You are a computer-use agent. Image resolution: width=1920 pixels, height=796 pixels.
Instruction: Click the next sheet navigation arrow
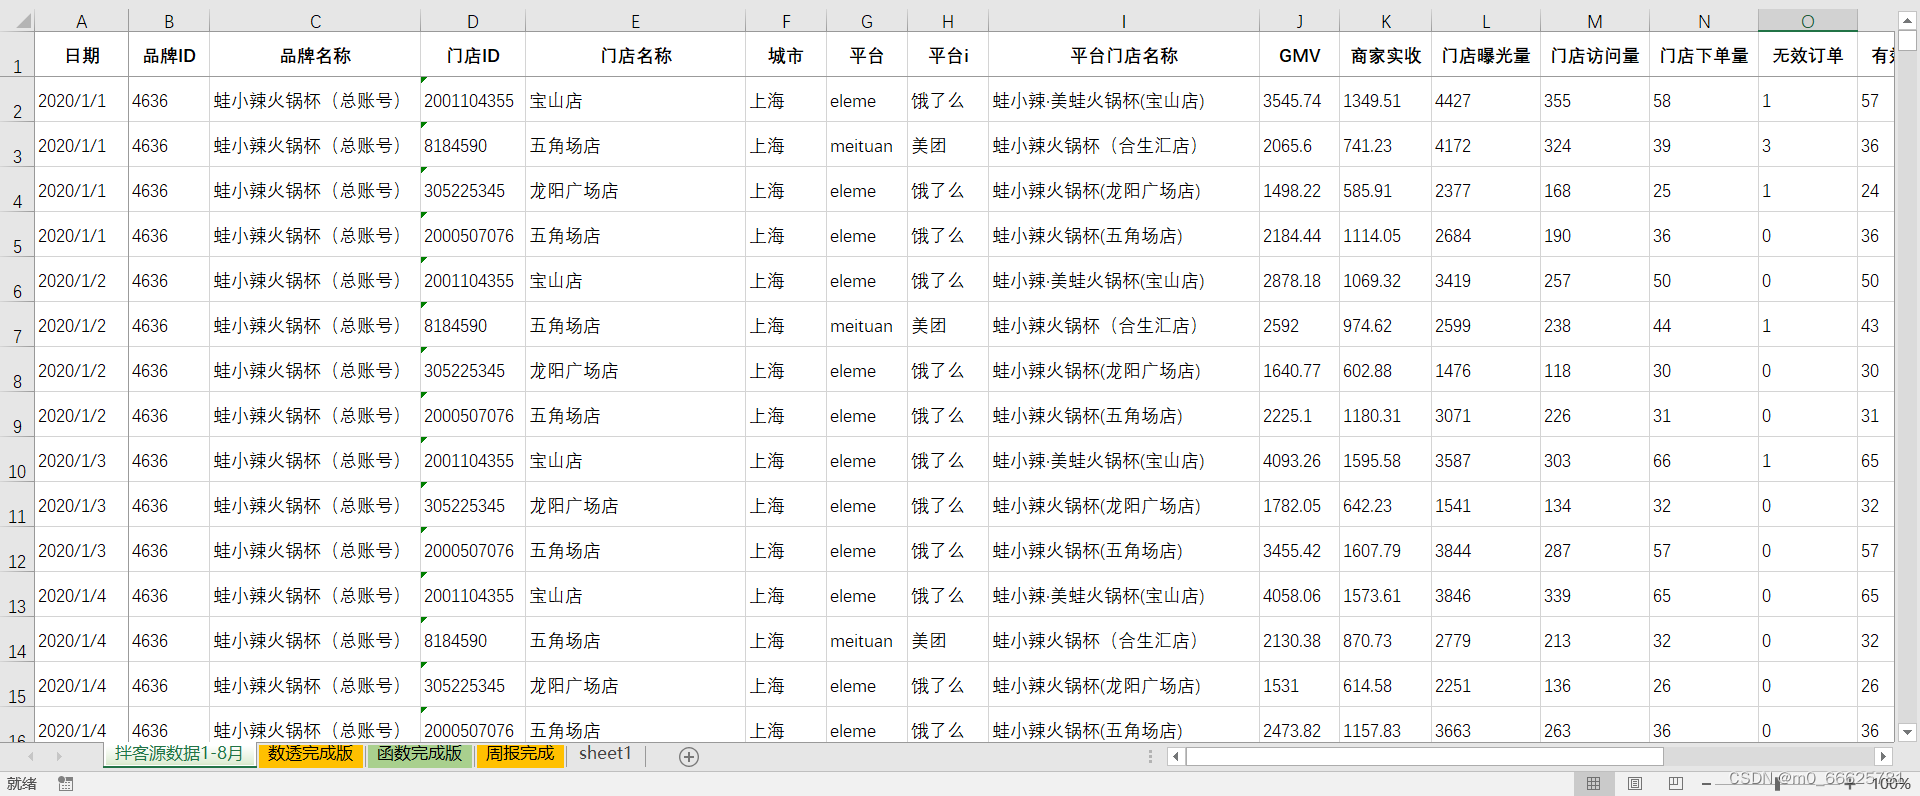click(x=59, y=757)
